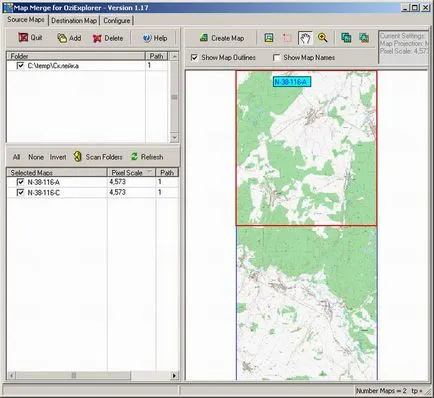Click the Delete folder button
Image resolution: width=434 pixels, height=398 pixels.
(108, 38)
